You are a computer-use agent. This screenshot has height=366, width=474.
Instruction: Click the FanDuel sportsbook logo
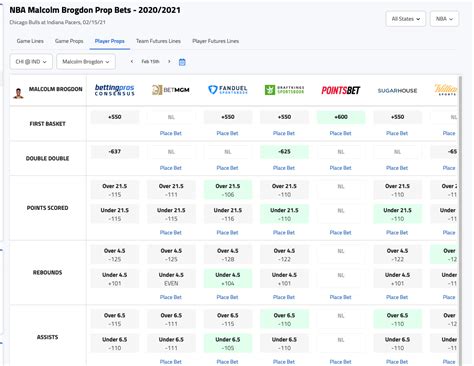[x=228, y=90]
